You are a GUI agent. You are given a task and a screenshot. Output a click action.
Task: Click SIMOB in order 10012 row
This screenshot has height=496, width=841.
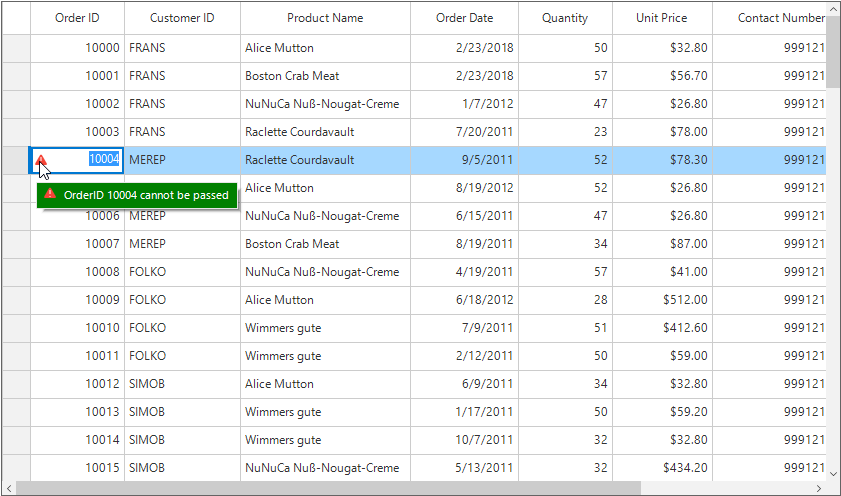pyautogui.click(x=147, y=384)
